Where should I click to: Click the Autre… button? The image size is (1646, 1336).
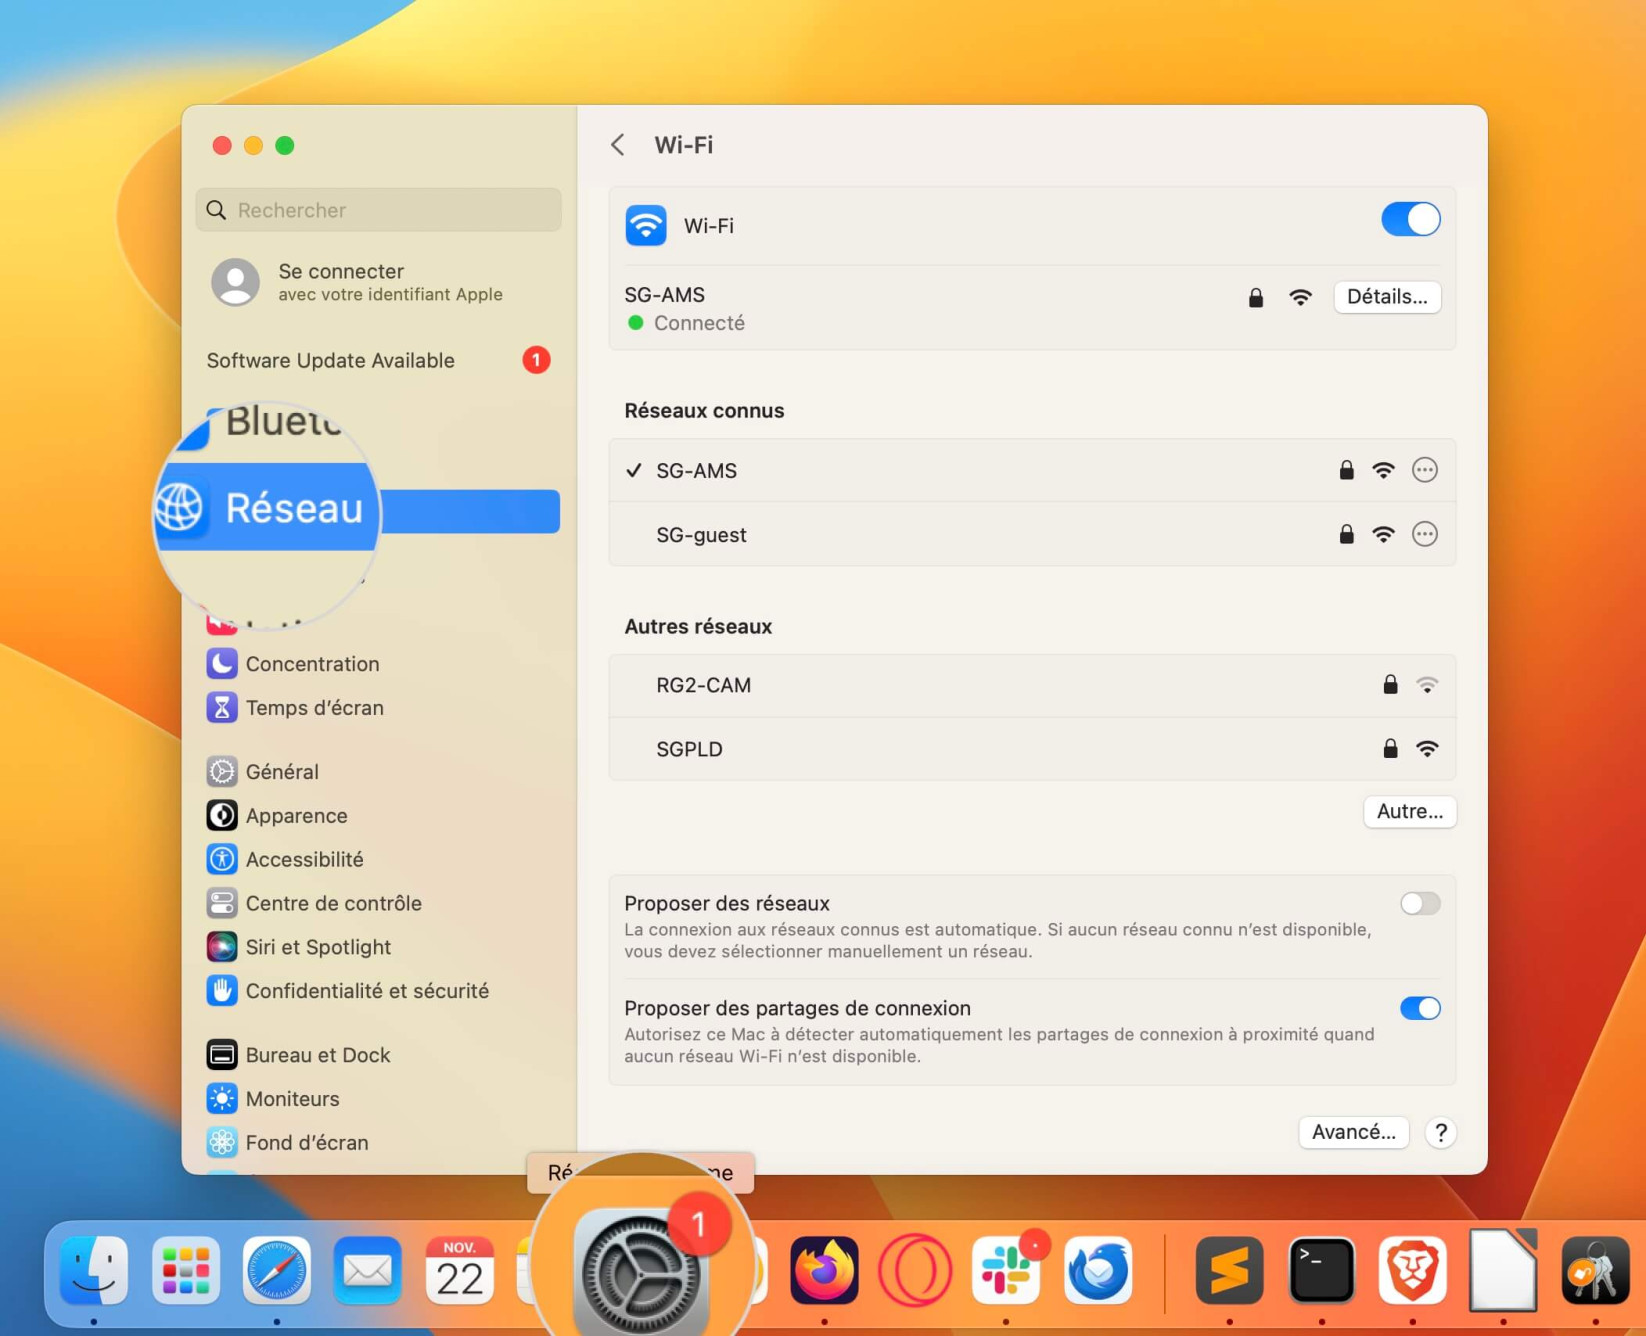click(x=1409, y=811)
